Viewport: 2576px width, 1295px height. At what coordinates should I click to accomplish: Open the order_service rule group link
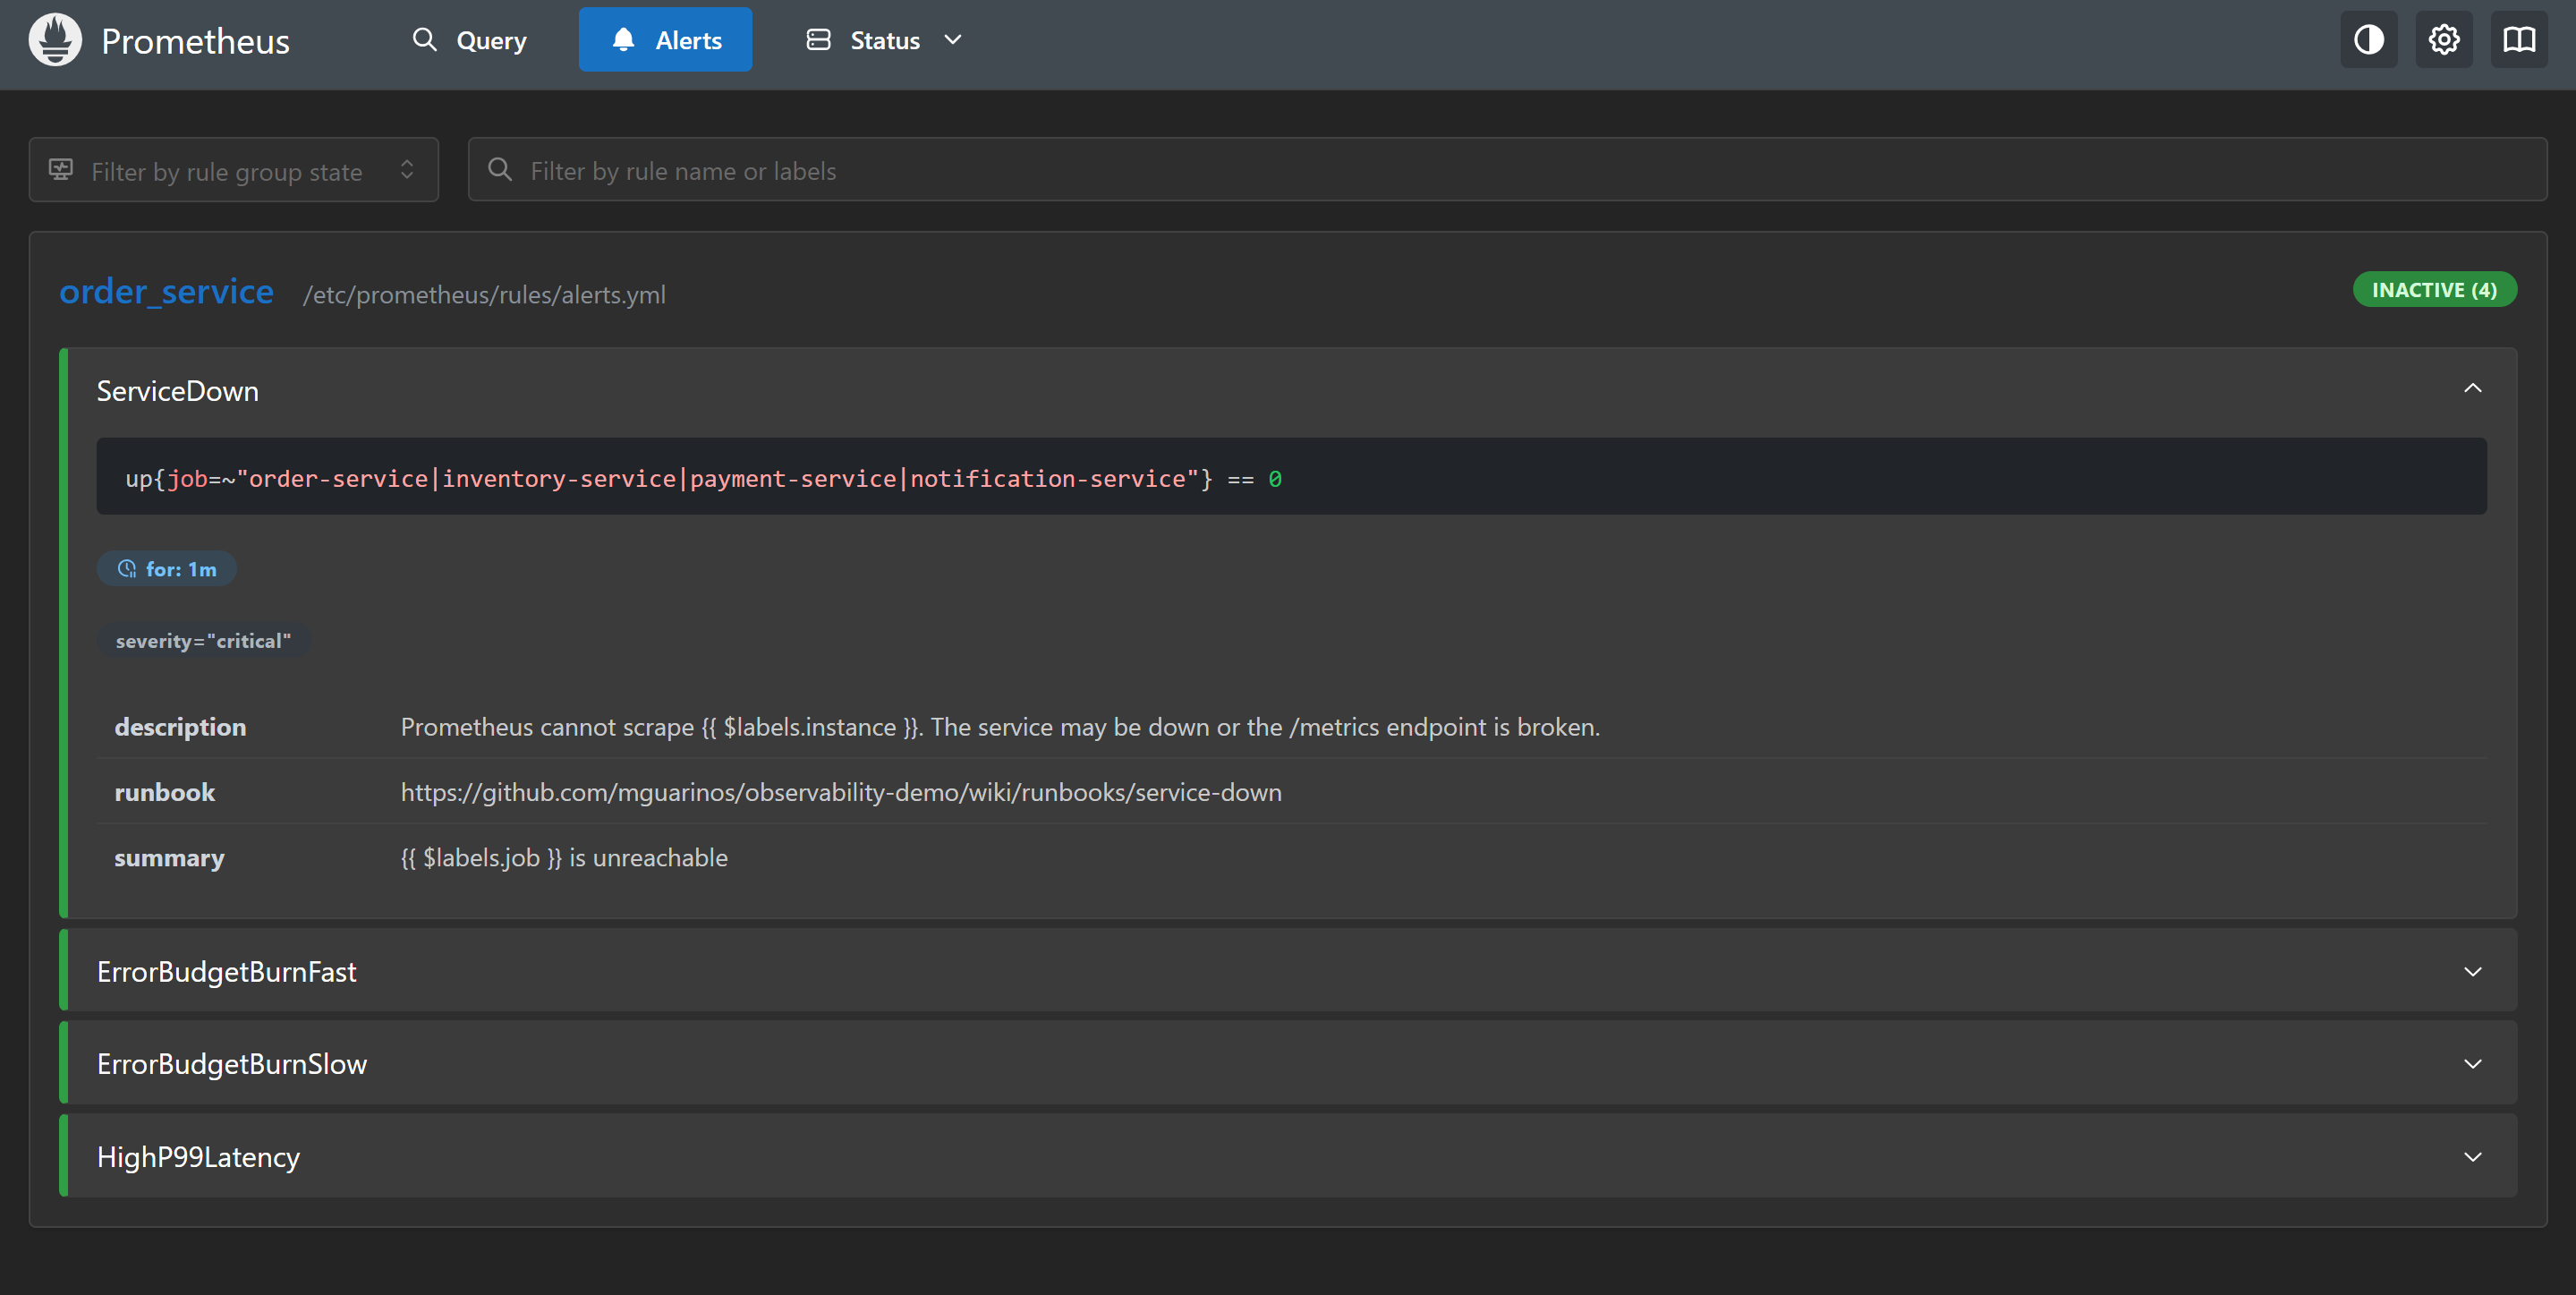click(166, 291)
